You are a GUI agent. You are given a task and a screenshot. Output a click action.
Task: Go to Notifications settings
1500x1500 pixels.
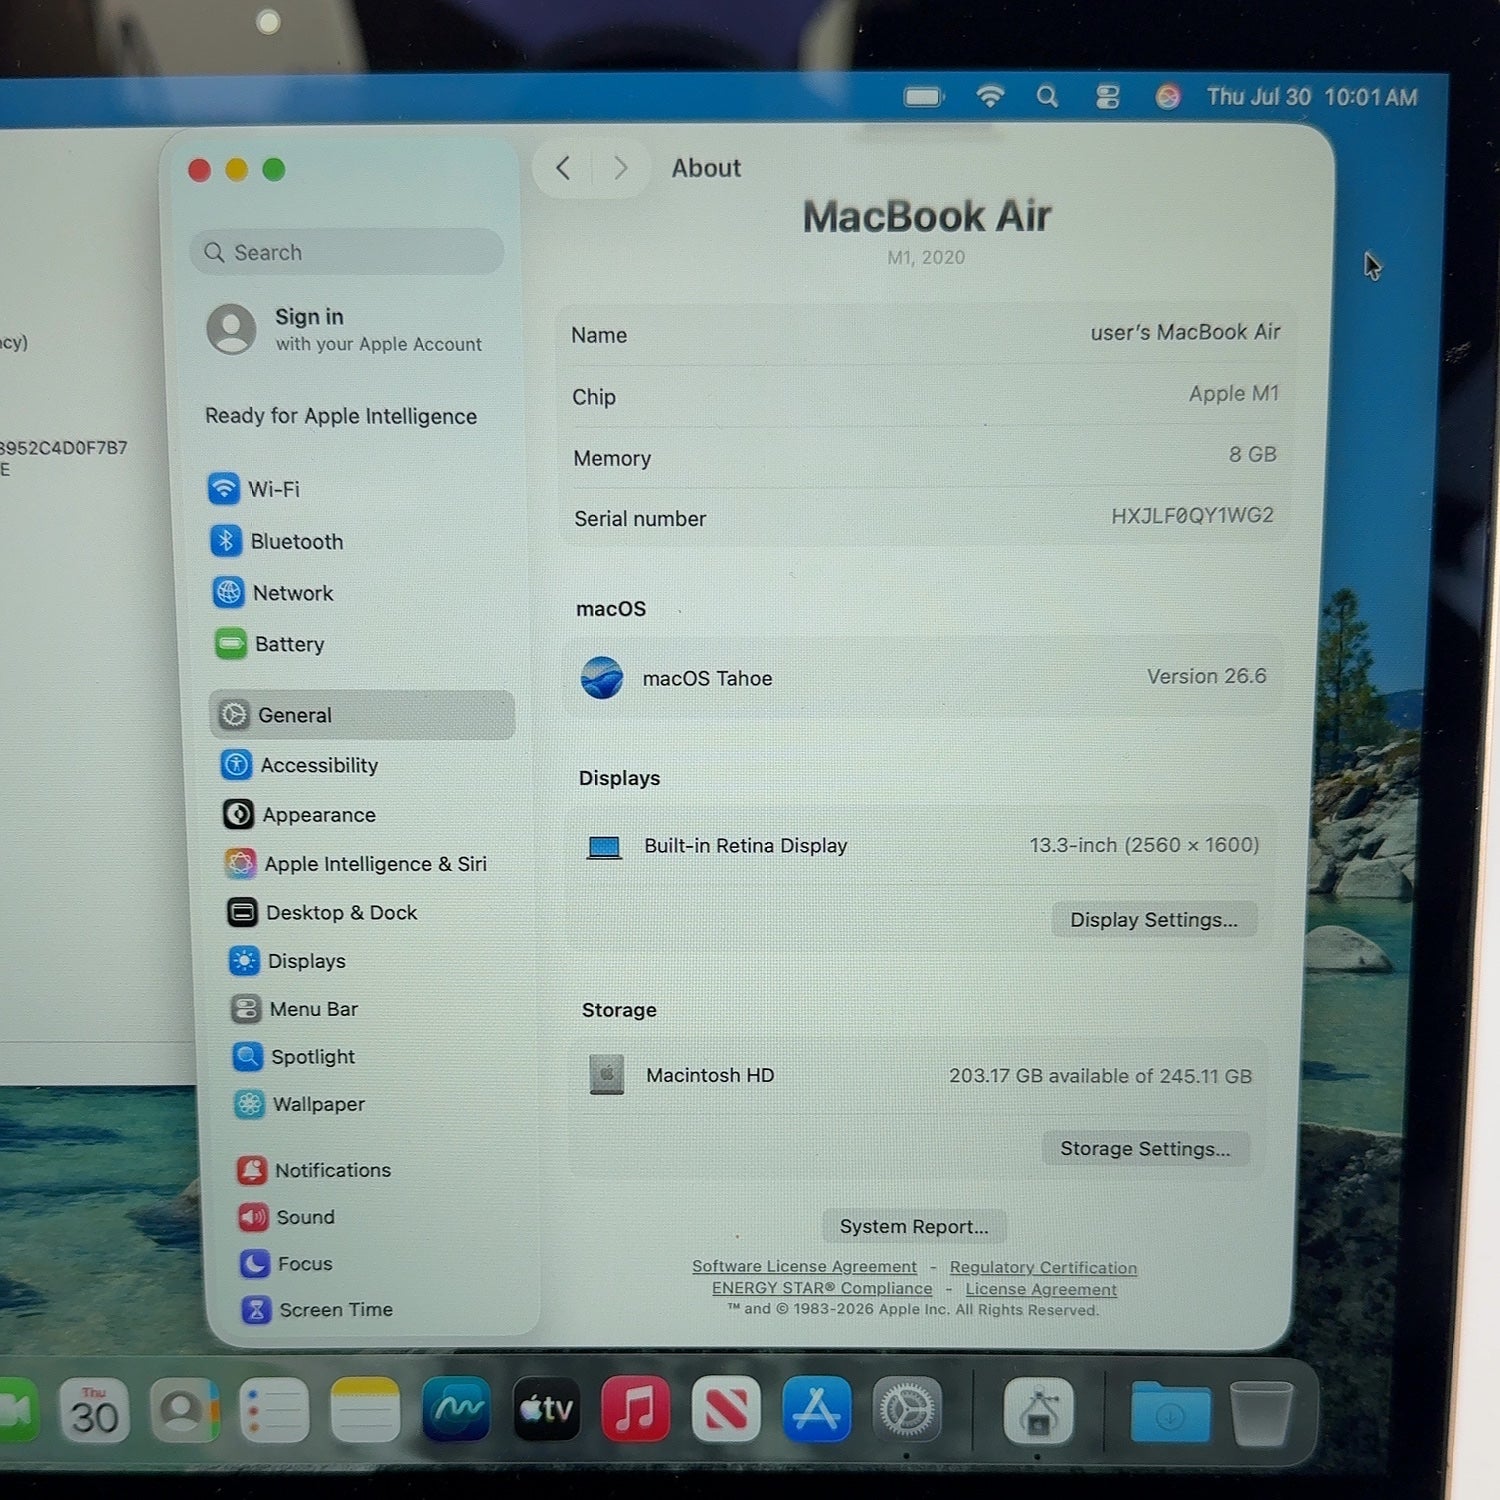coord(314,1170)
